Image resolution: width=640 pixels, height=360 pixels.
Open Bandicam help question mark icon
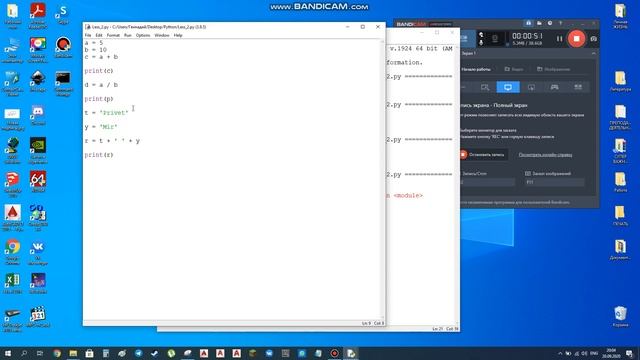pos(560,23)
